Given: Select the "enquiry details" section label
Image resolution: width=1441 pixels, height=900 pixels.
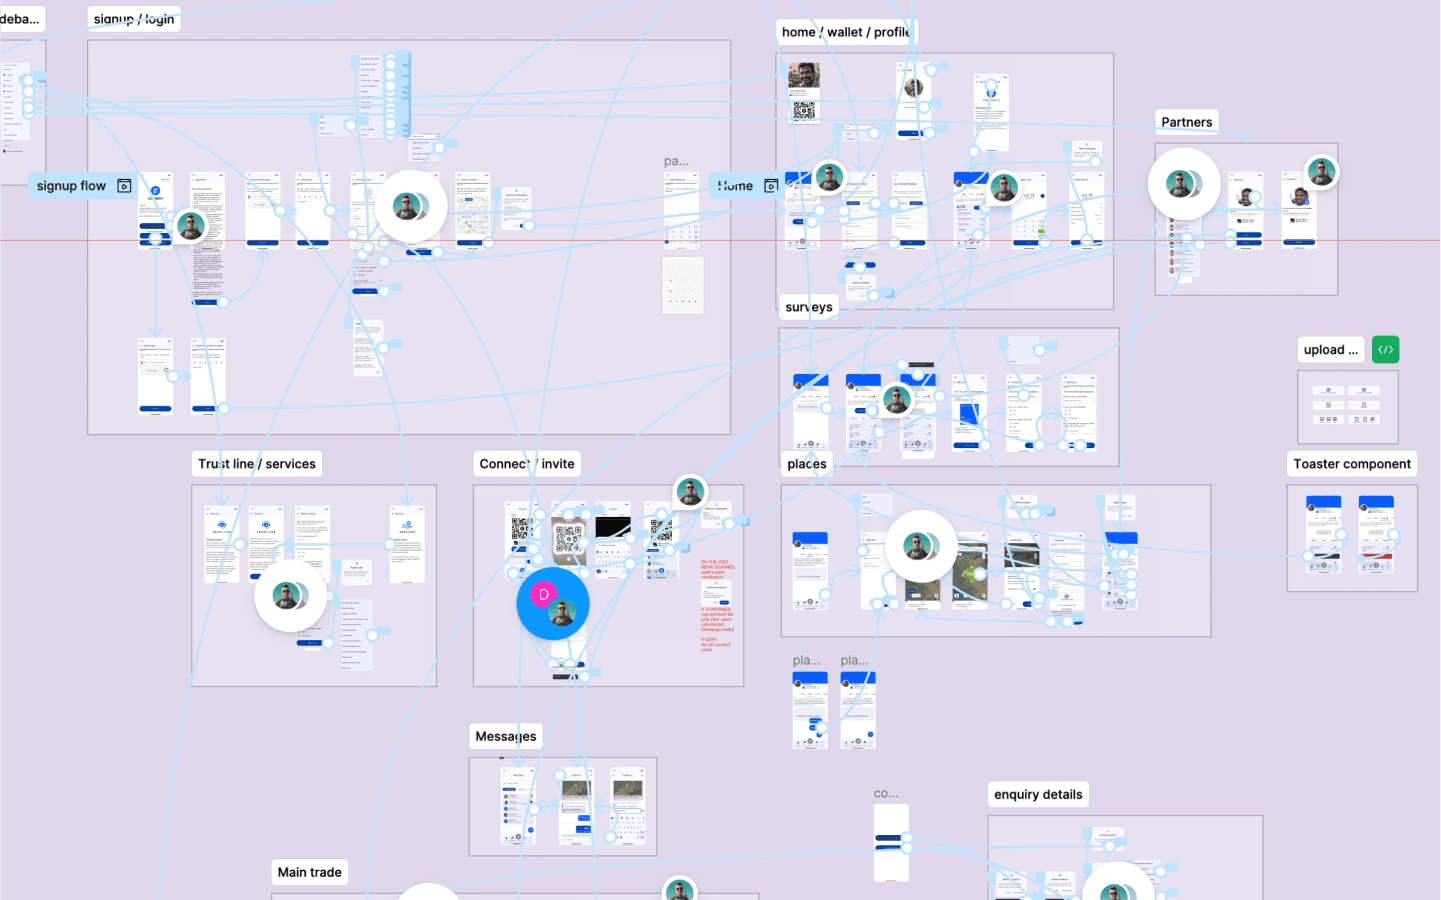Looking at the screenshot, I should [x=1038, y=794].
